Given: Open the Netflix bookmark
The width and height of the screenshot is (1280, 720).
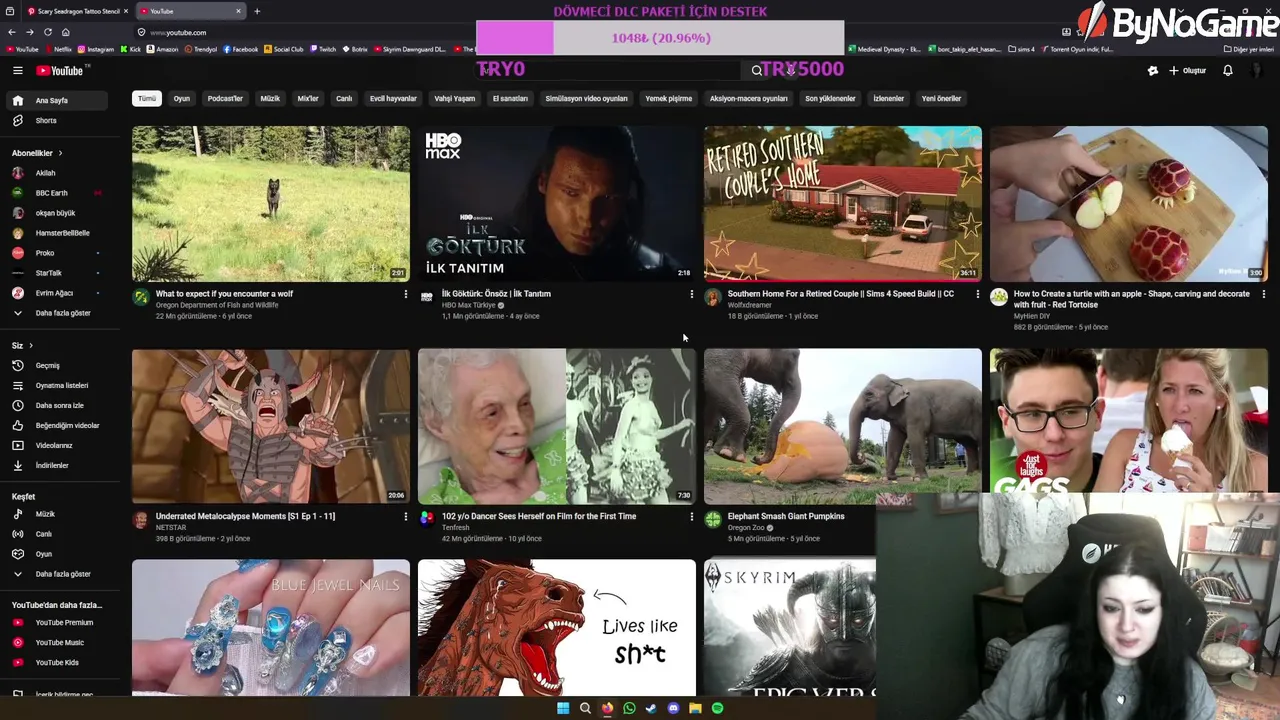Looking at the screenshot, I should click(58, 49).
